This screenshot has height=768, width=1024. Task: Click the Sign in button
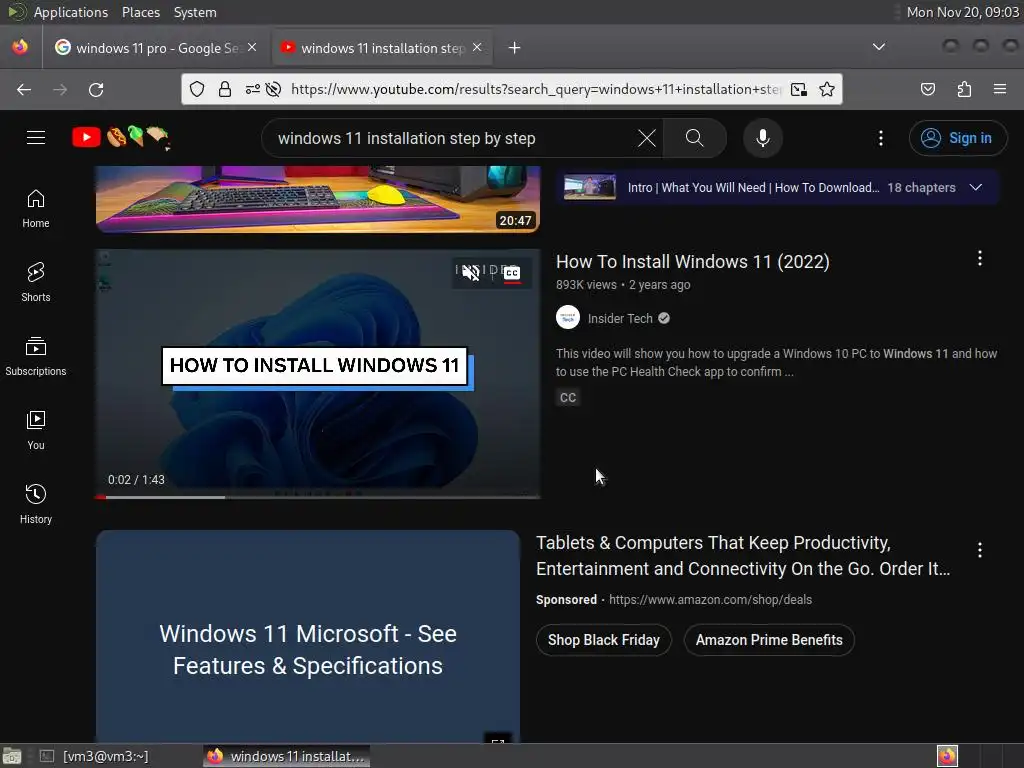coord(957,138)
